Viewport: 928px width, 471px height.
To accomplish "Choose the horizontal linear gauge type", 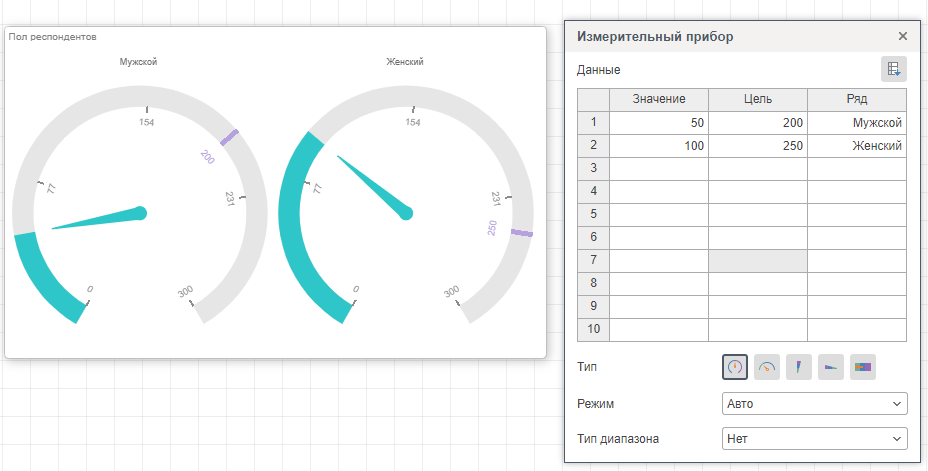I will (x=831, y=367).
